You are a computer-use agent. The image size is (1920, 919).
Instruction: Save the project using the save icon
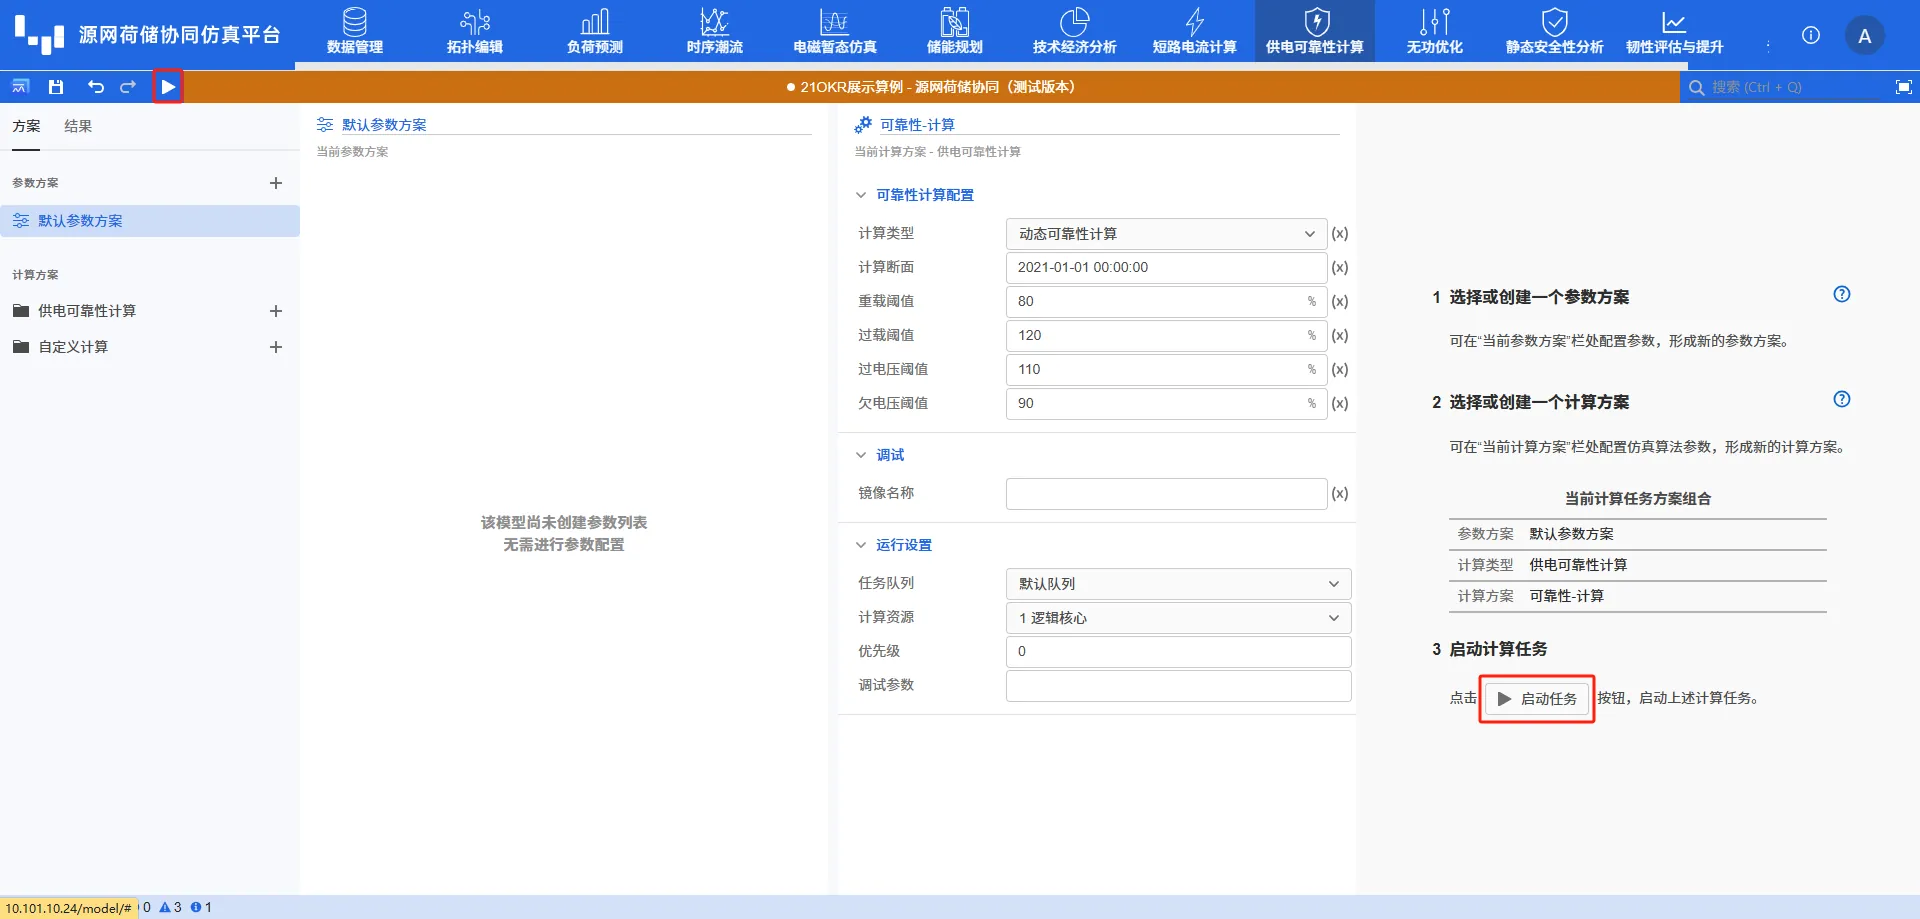[x=56, y=87]
